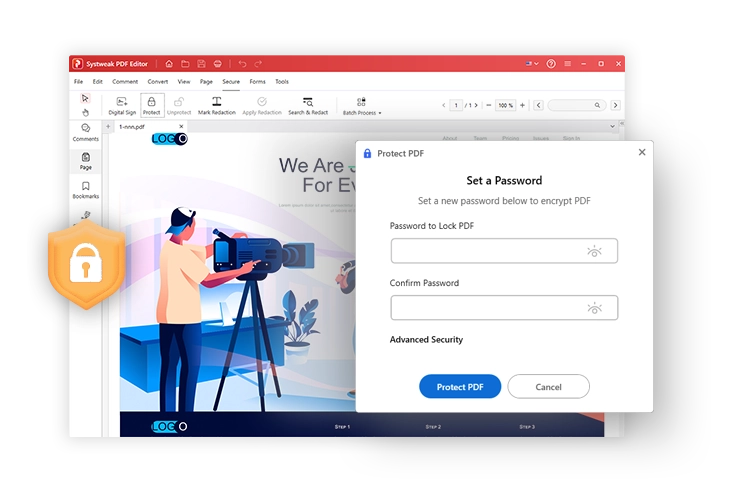Image resolution: width=740 pixels, height=500 pixels.
Task: Open the language flag dropdown
Action: pyautogui.click(x=532, y=64)
